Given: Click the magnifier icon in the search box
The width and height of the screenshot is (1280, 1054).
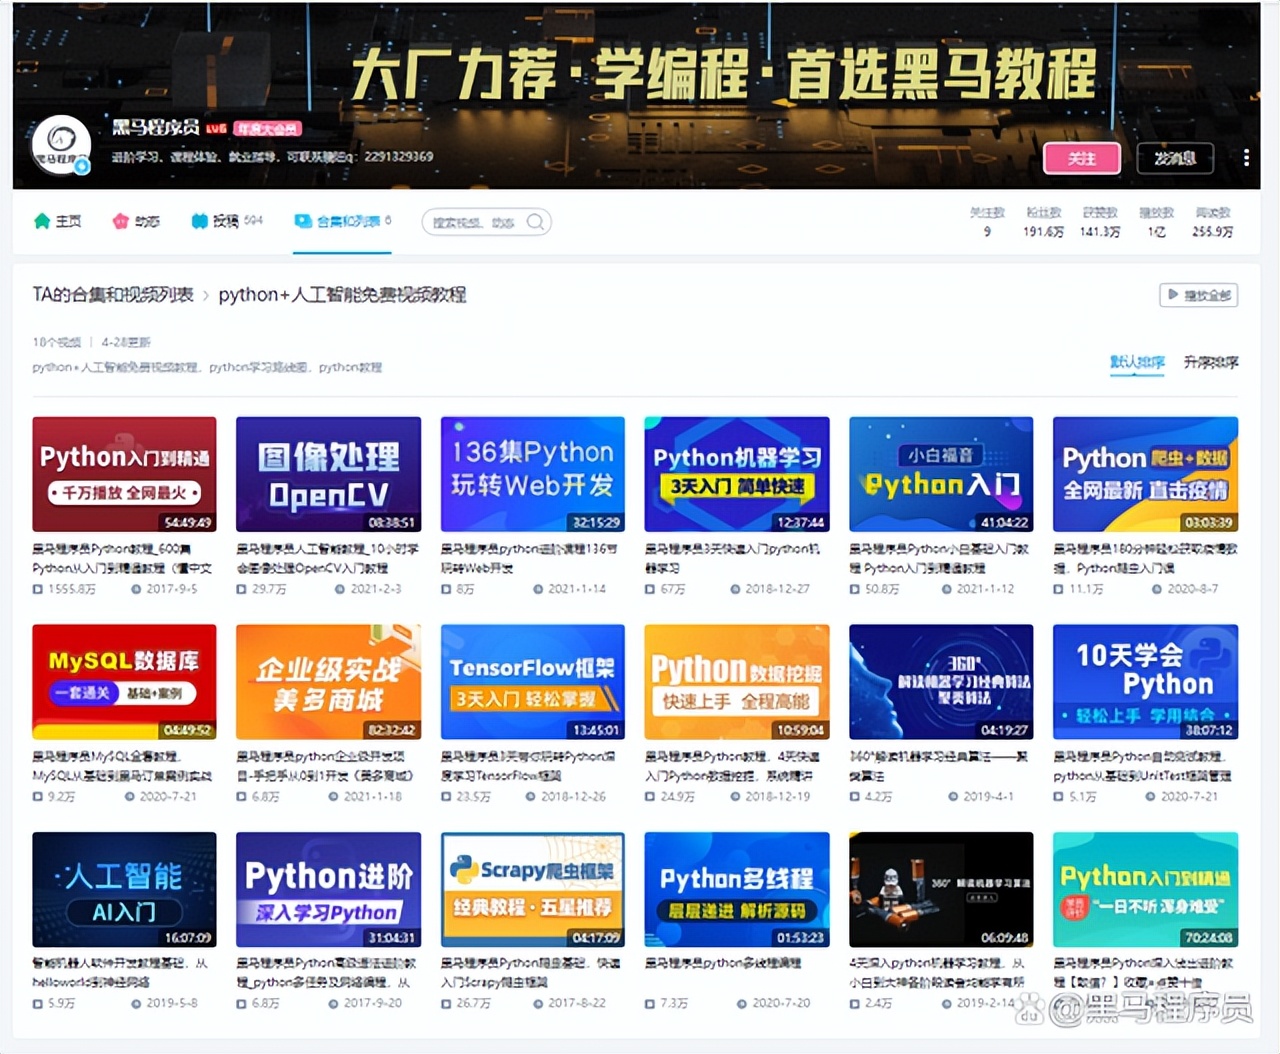Looking at the screenshot, I should coord(535,221).
